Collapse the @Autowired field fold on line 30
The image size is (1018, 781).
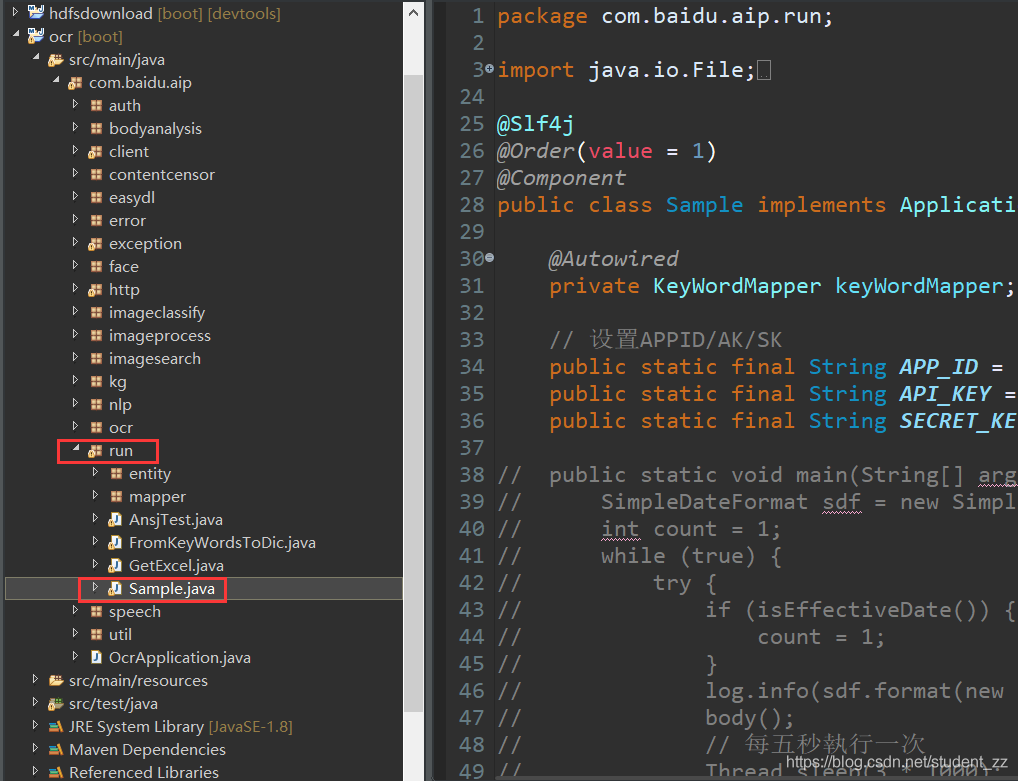490,258
